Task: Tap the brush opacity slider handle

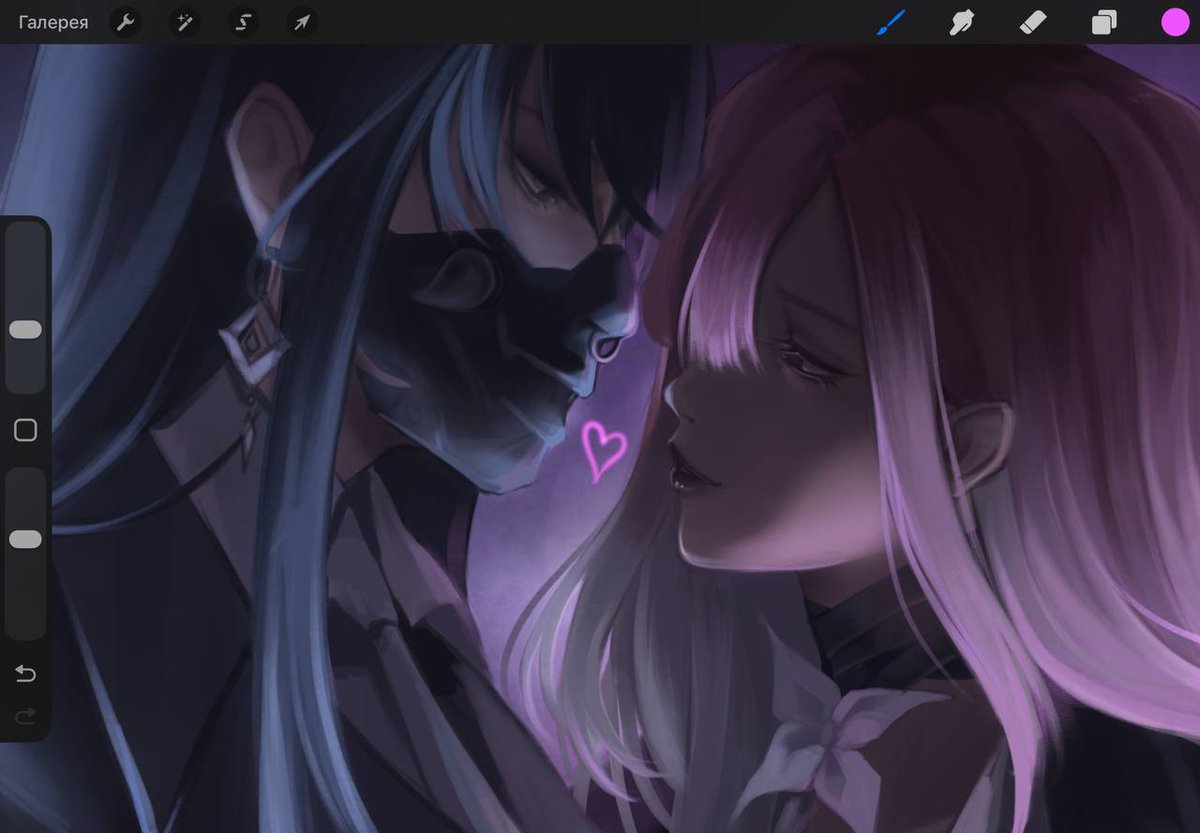Action: coord(25,541)
